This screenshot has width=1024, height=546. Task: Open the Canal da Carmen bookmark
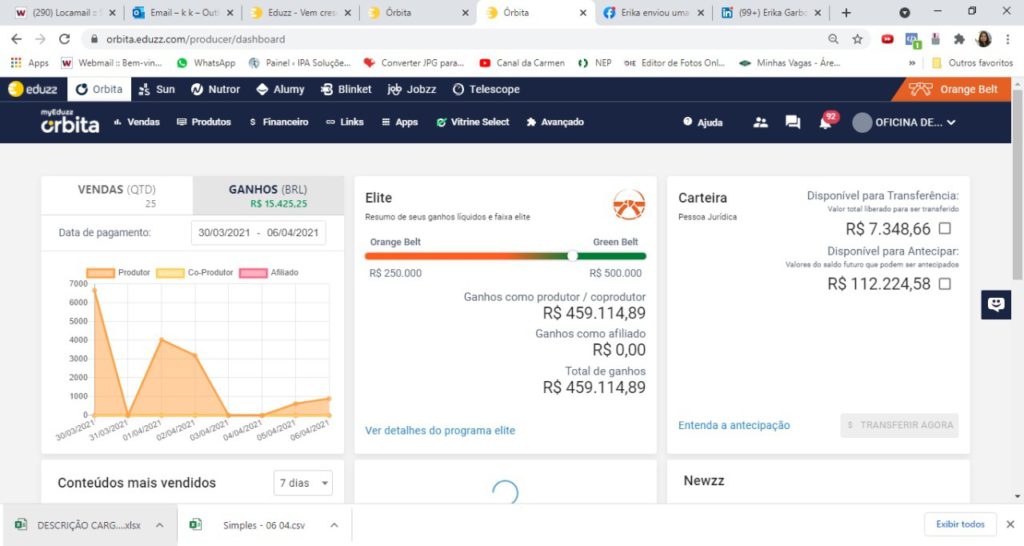click(x=522, y=63)
